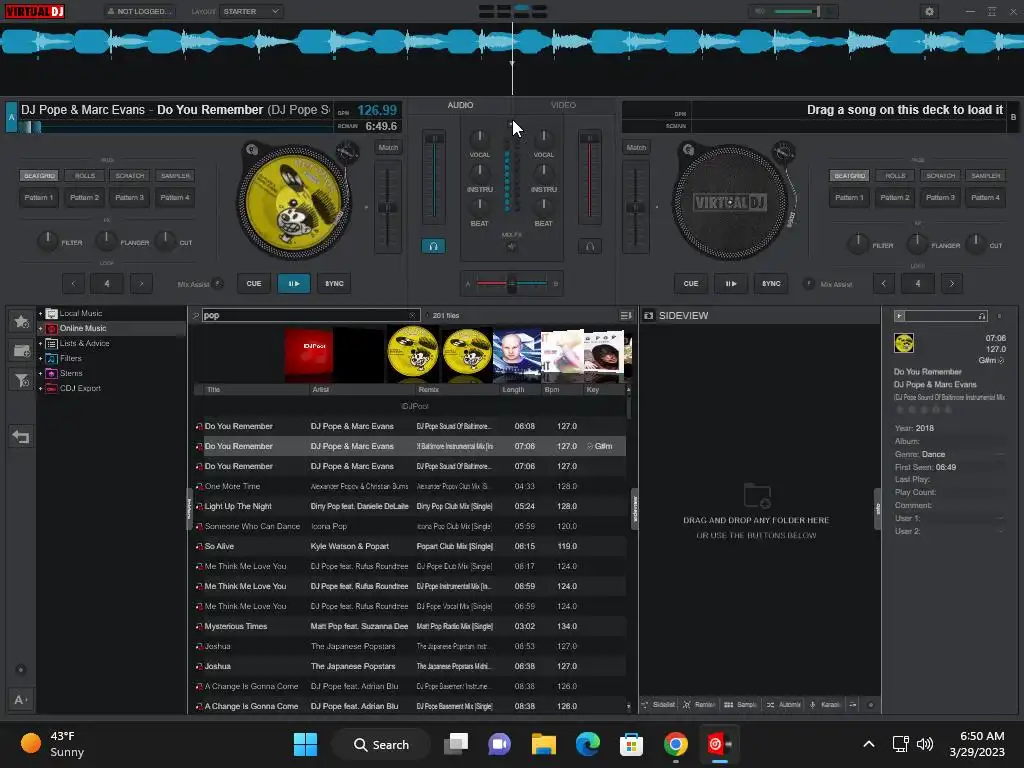1024x768 pixels.
Task: Expand Filters tree node
Action: pos(40,359)
